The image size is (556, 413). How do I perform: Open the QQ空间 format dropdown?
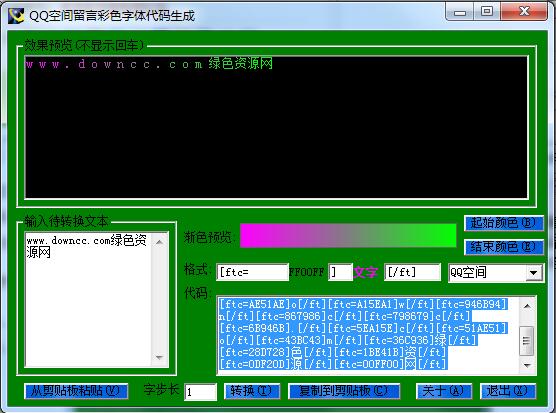click(534, 273)
